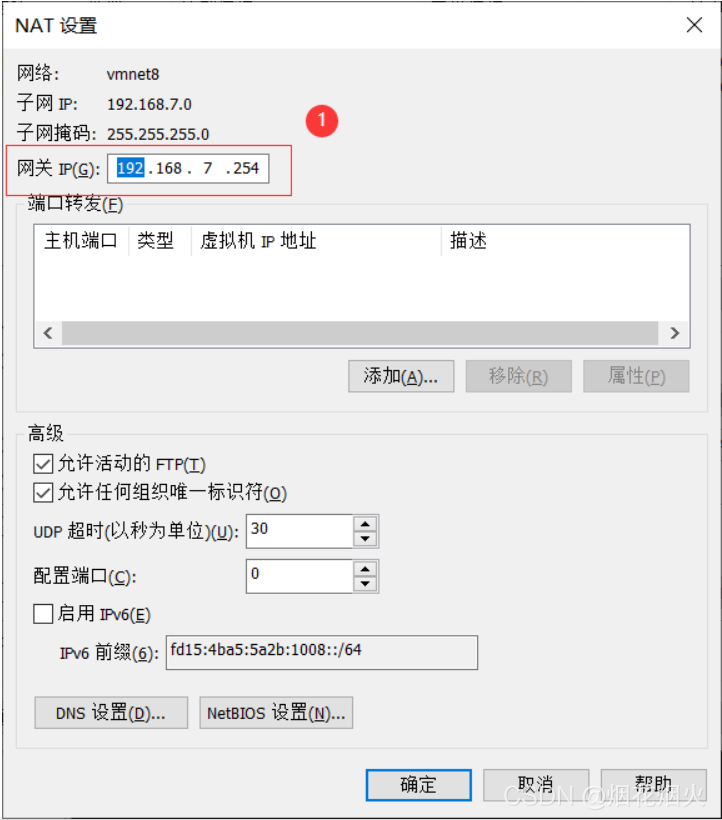Click the port forwarding list right scroll arrow
Screen dimensions: 722x820
pos(674,333)
